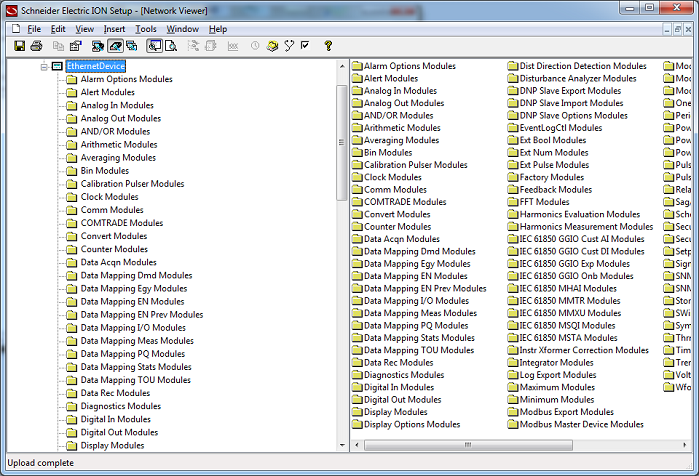Image resolution: width=699 pixels, height=476 pixels.
Task: Collapse the EthernetDevice tree node
Action: point(44,67)
